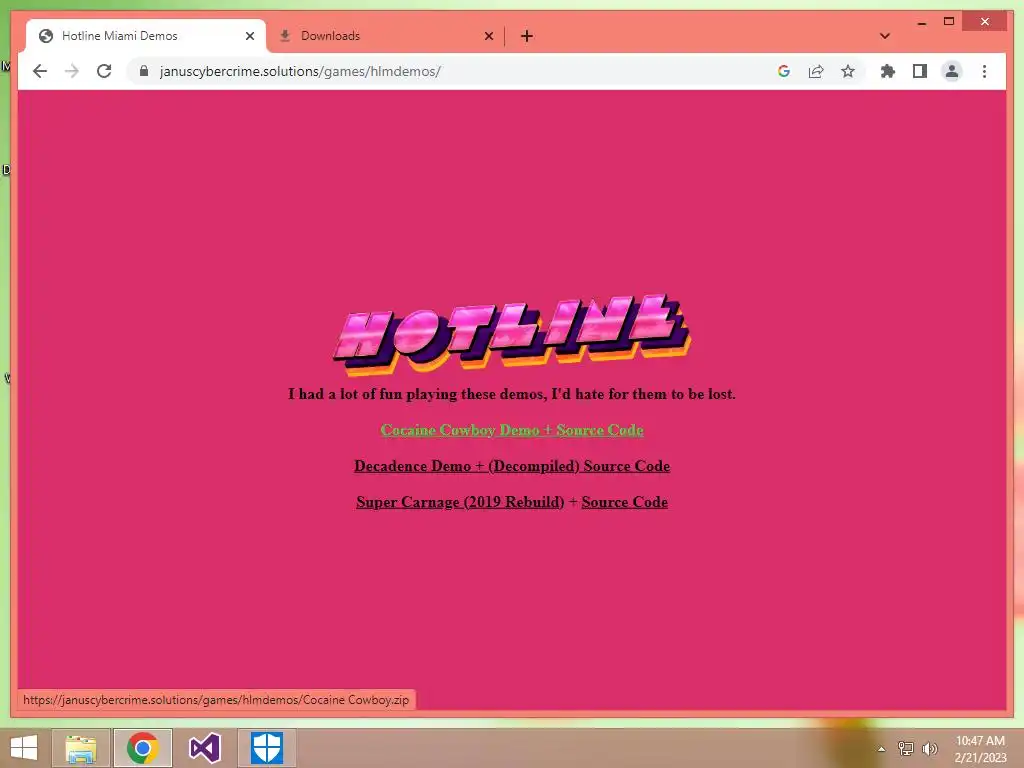Click the Chrome taskbar icon
This screenshot has height=768, width=1024.
tap(143, 748)
